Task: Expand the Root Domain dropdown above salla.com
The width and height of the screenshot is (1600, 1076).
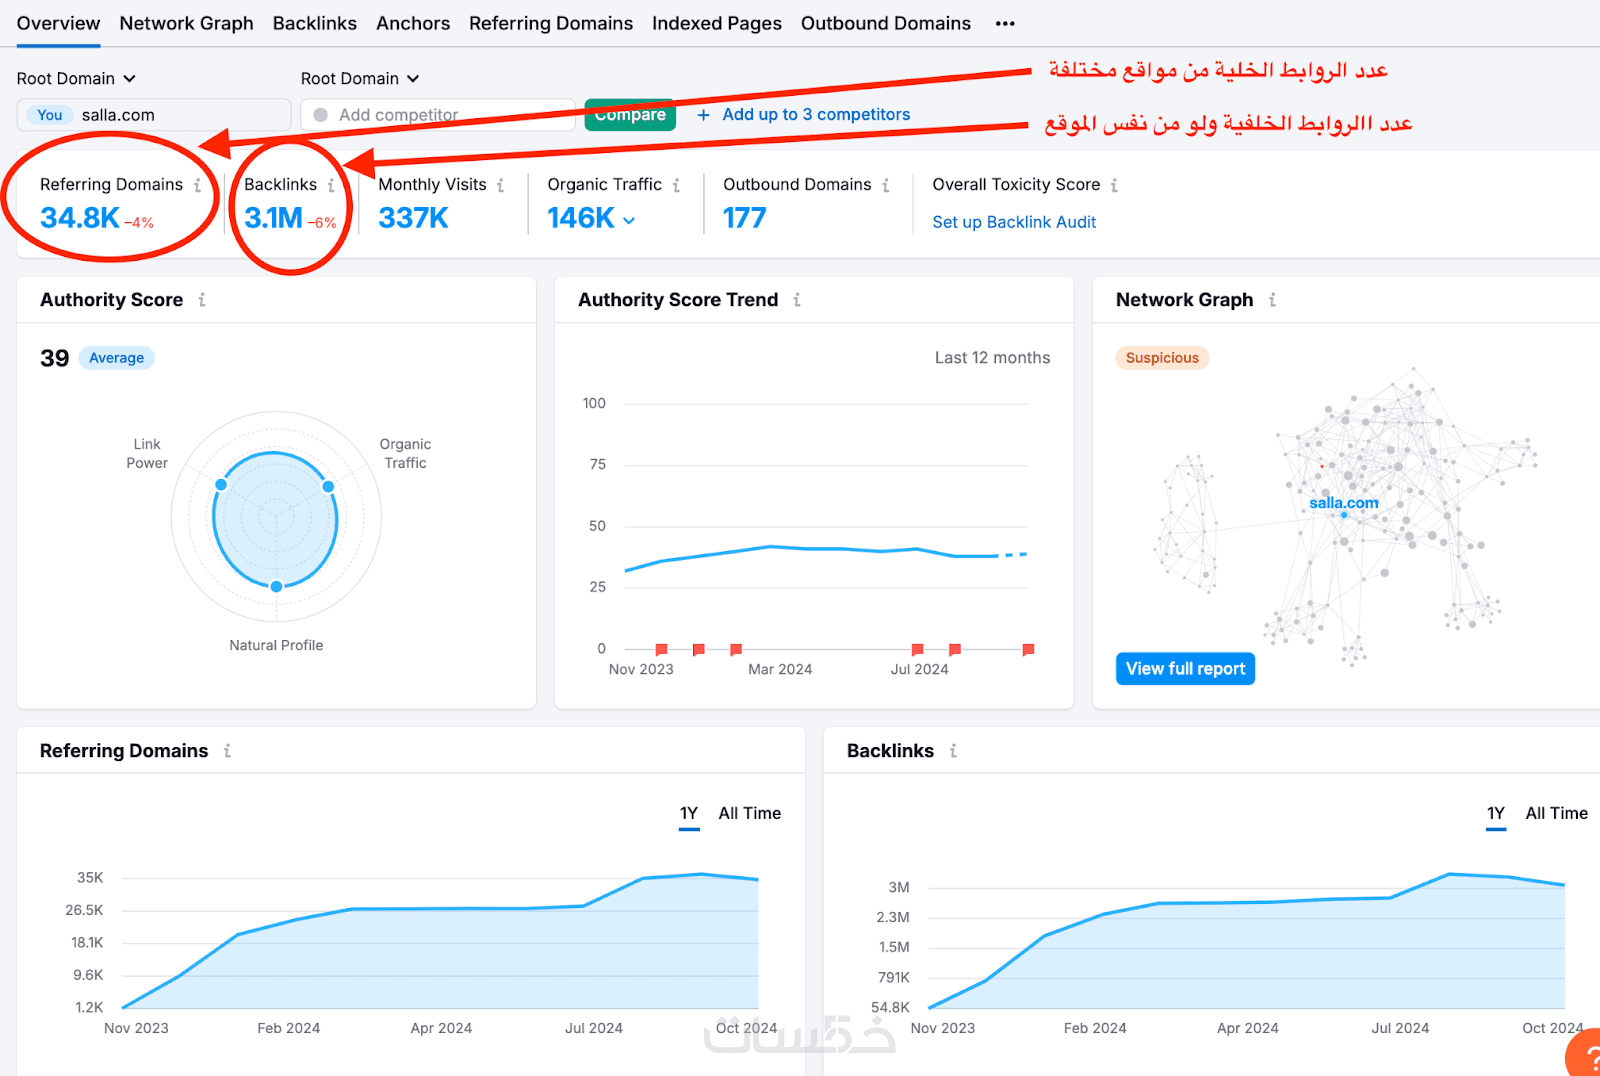Action: pyautogui.click(x=76, y=78)
